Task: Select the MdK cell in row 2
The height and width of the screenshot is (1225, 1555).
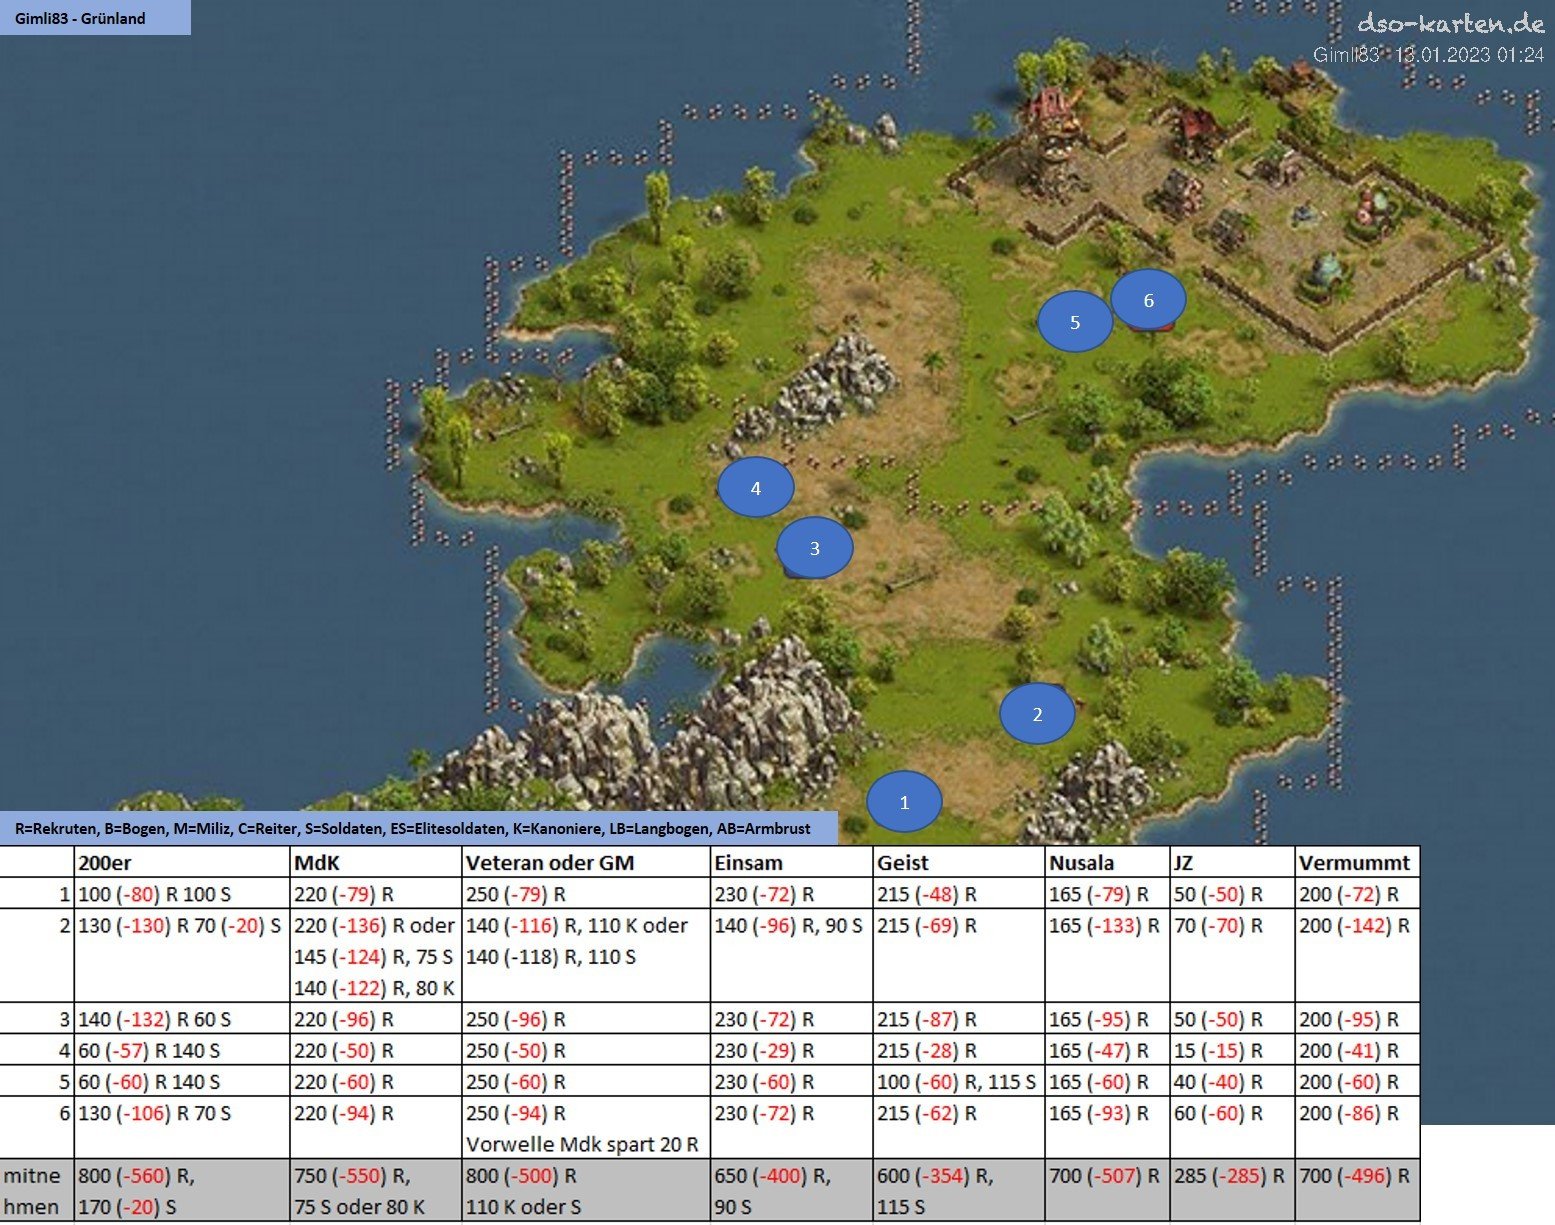Action: point(375,956)
